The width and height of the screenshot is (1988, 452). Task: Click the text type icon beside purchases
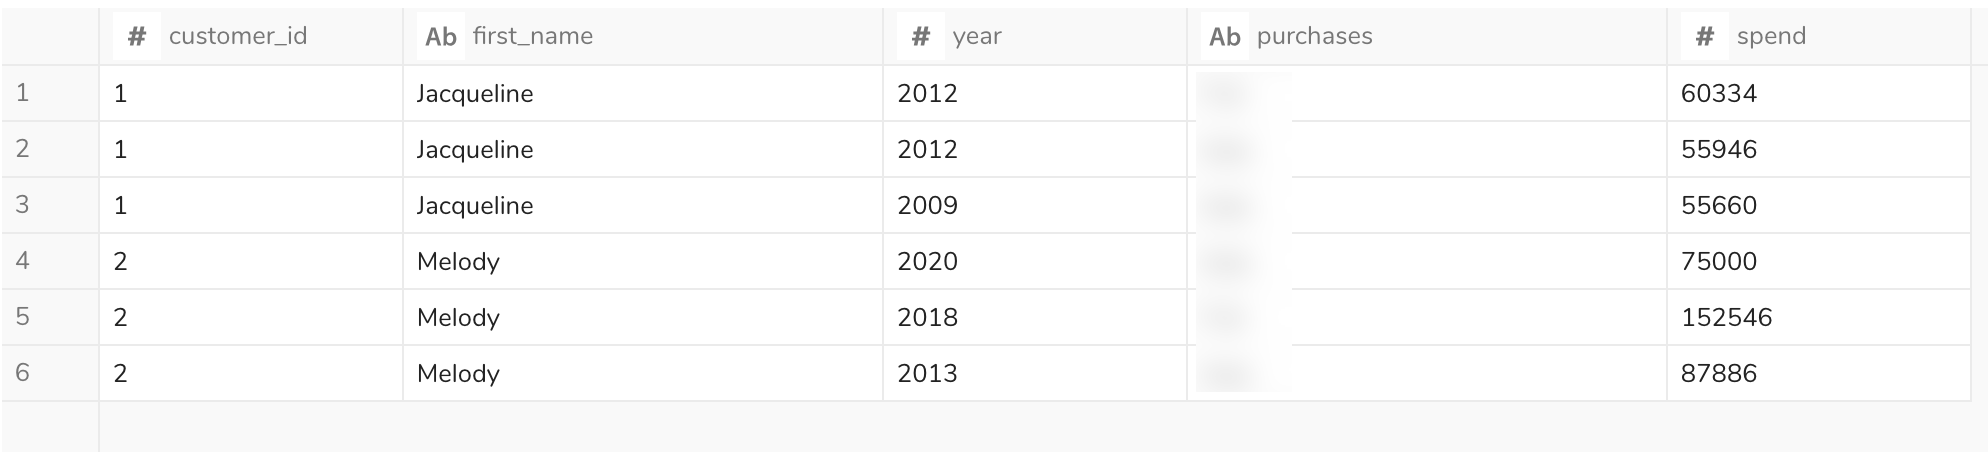pyautogui.click(x=1224, y=37)
